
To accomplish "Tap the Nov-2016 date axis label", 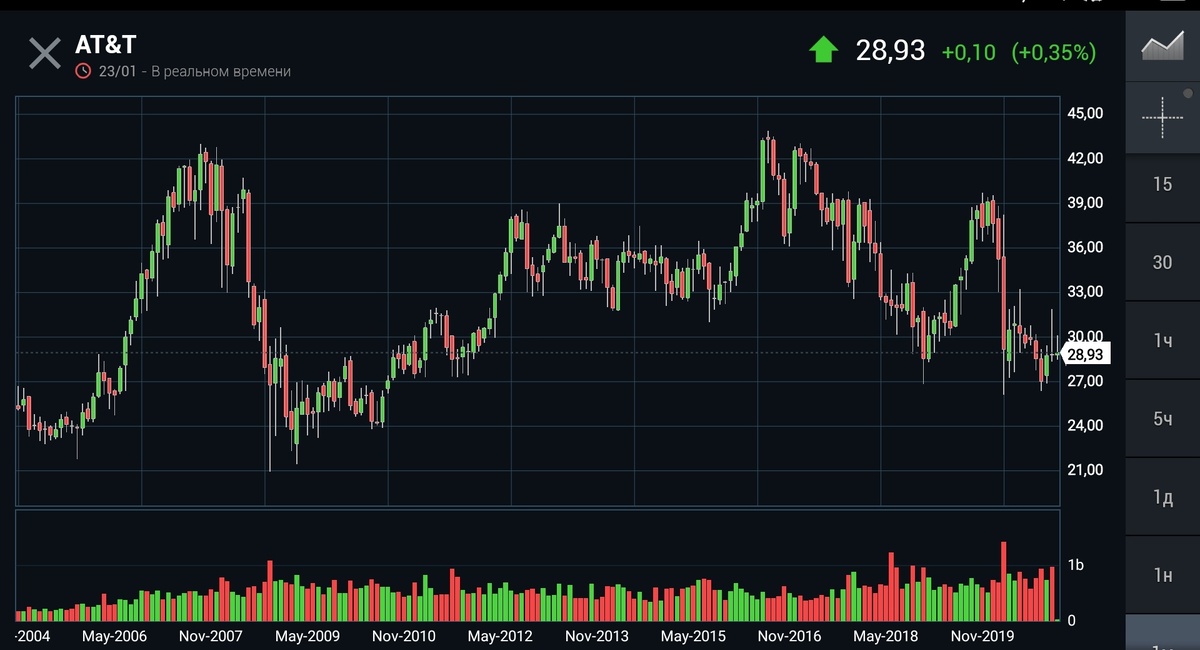I will pos(790,636).
